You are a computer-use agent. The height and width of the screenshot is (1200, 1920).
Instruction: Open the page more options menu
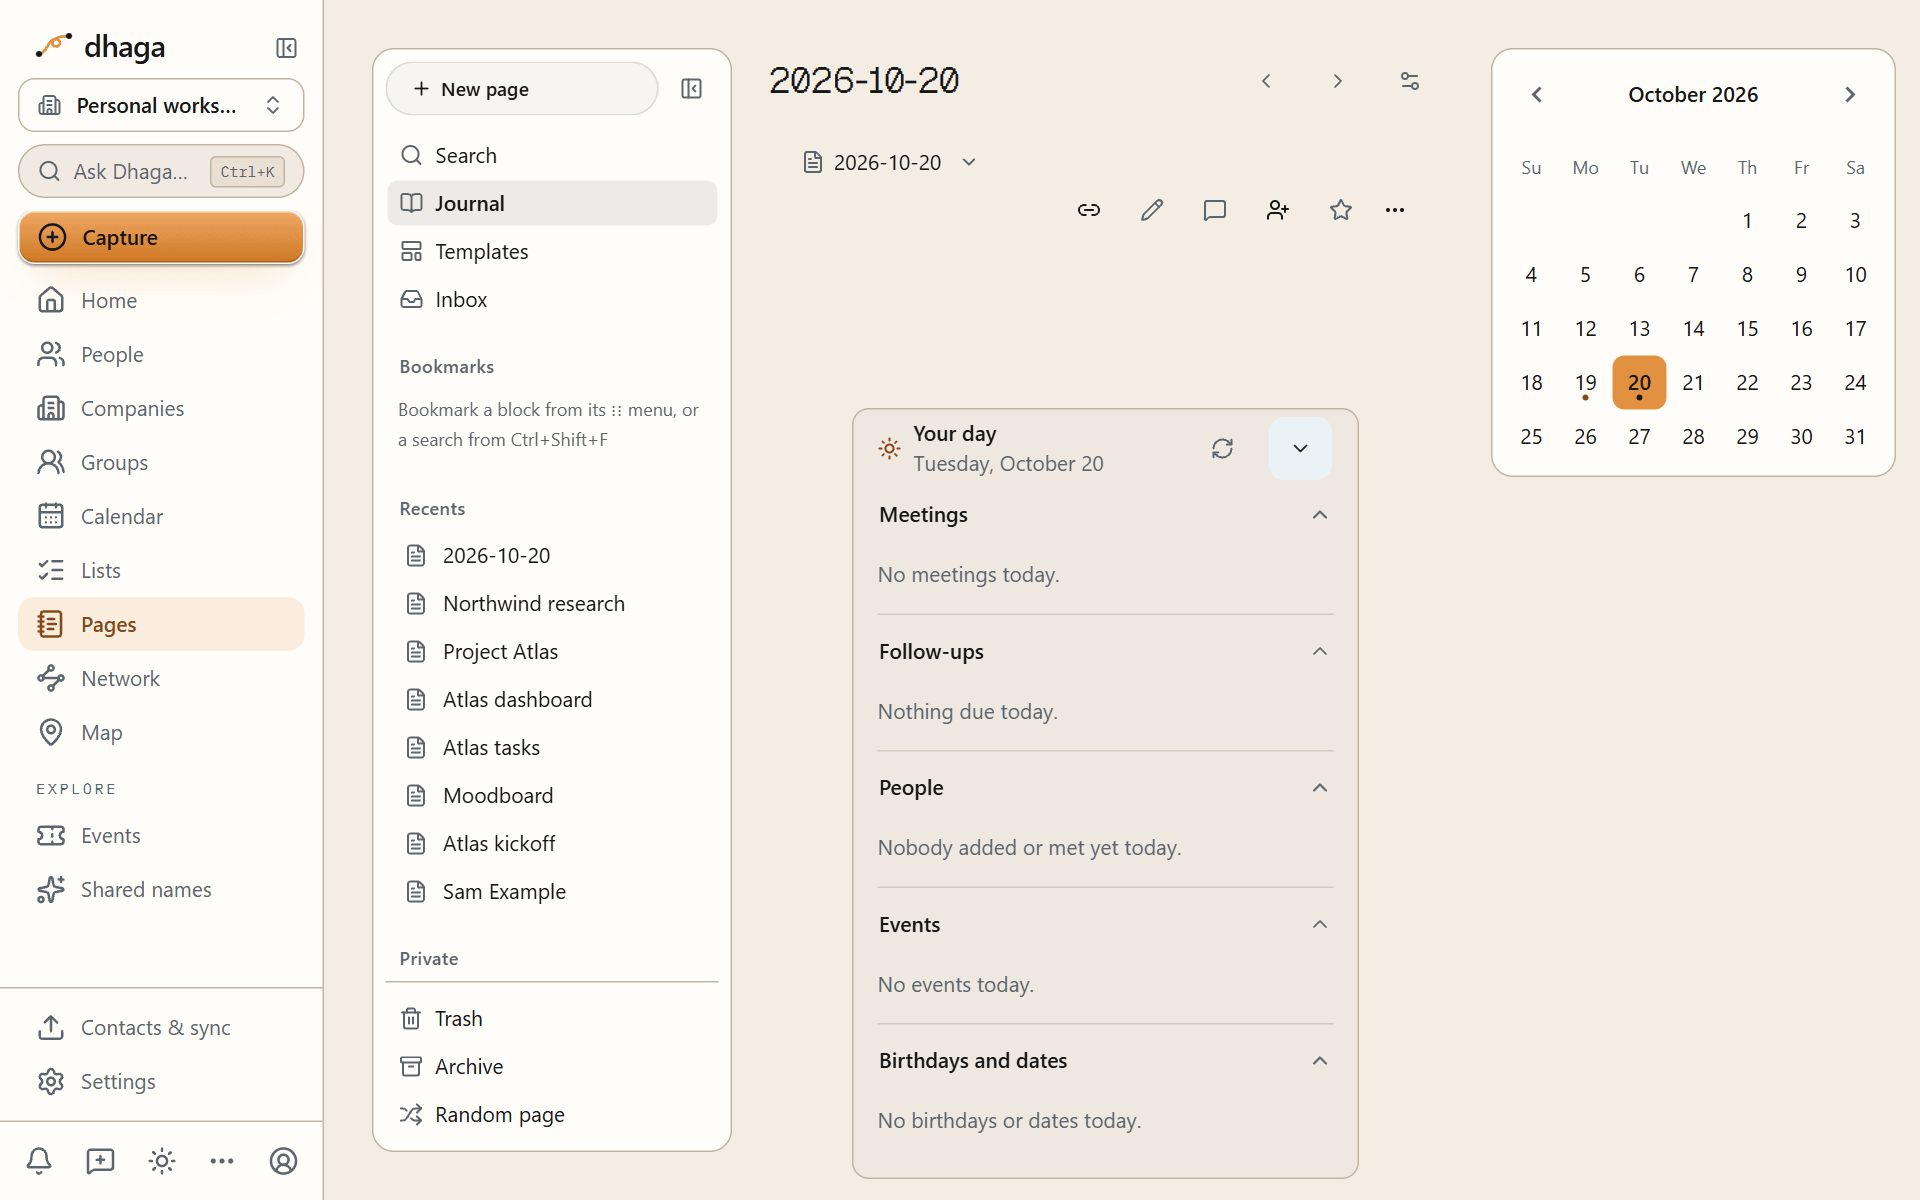1395,210
